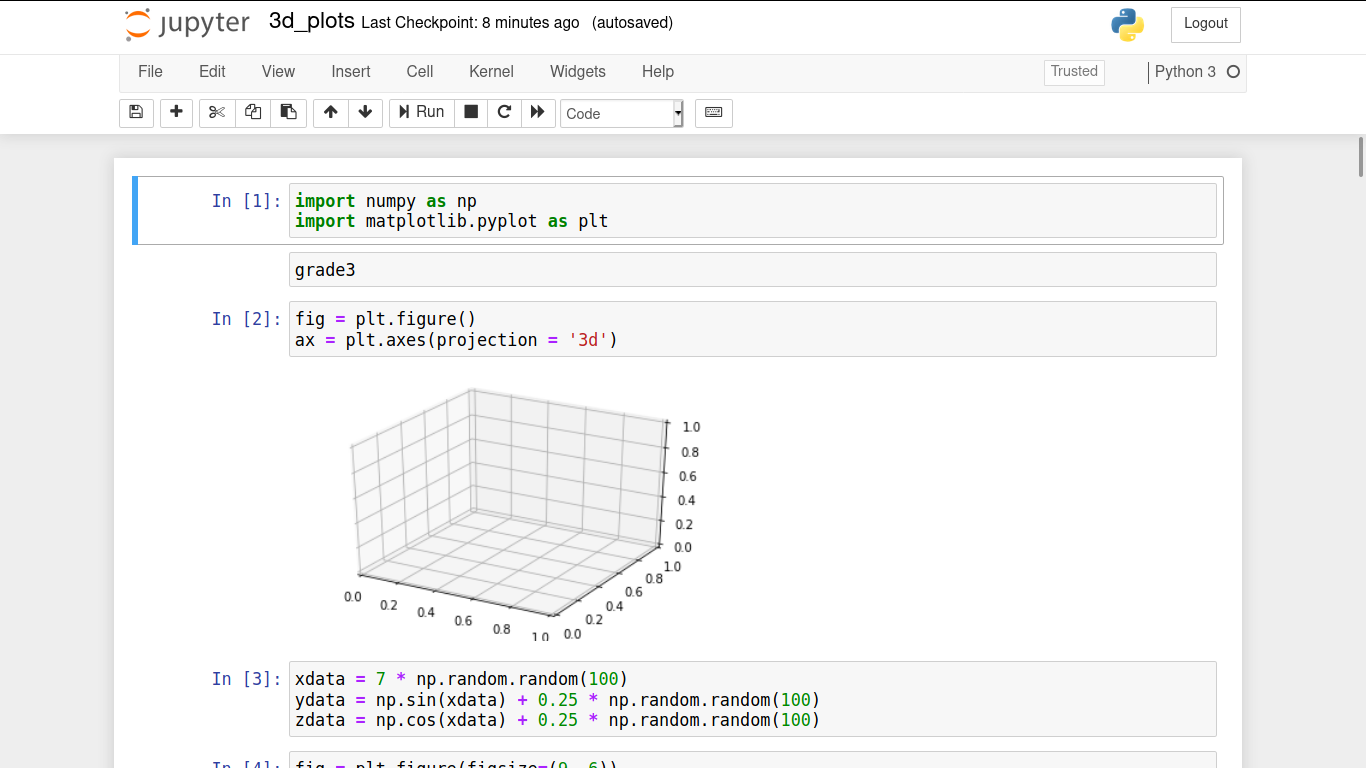This screenshot has width=1366, height=768.
Task: Open the Cell menu
Action: pyautogui.click(x=420, y=72)
